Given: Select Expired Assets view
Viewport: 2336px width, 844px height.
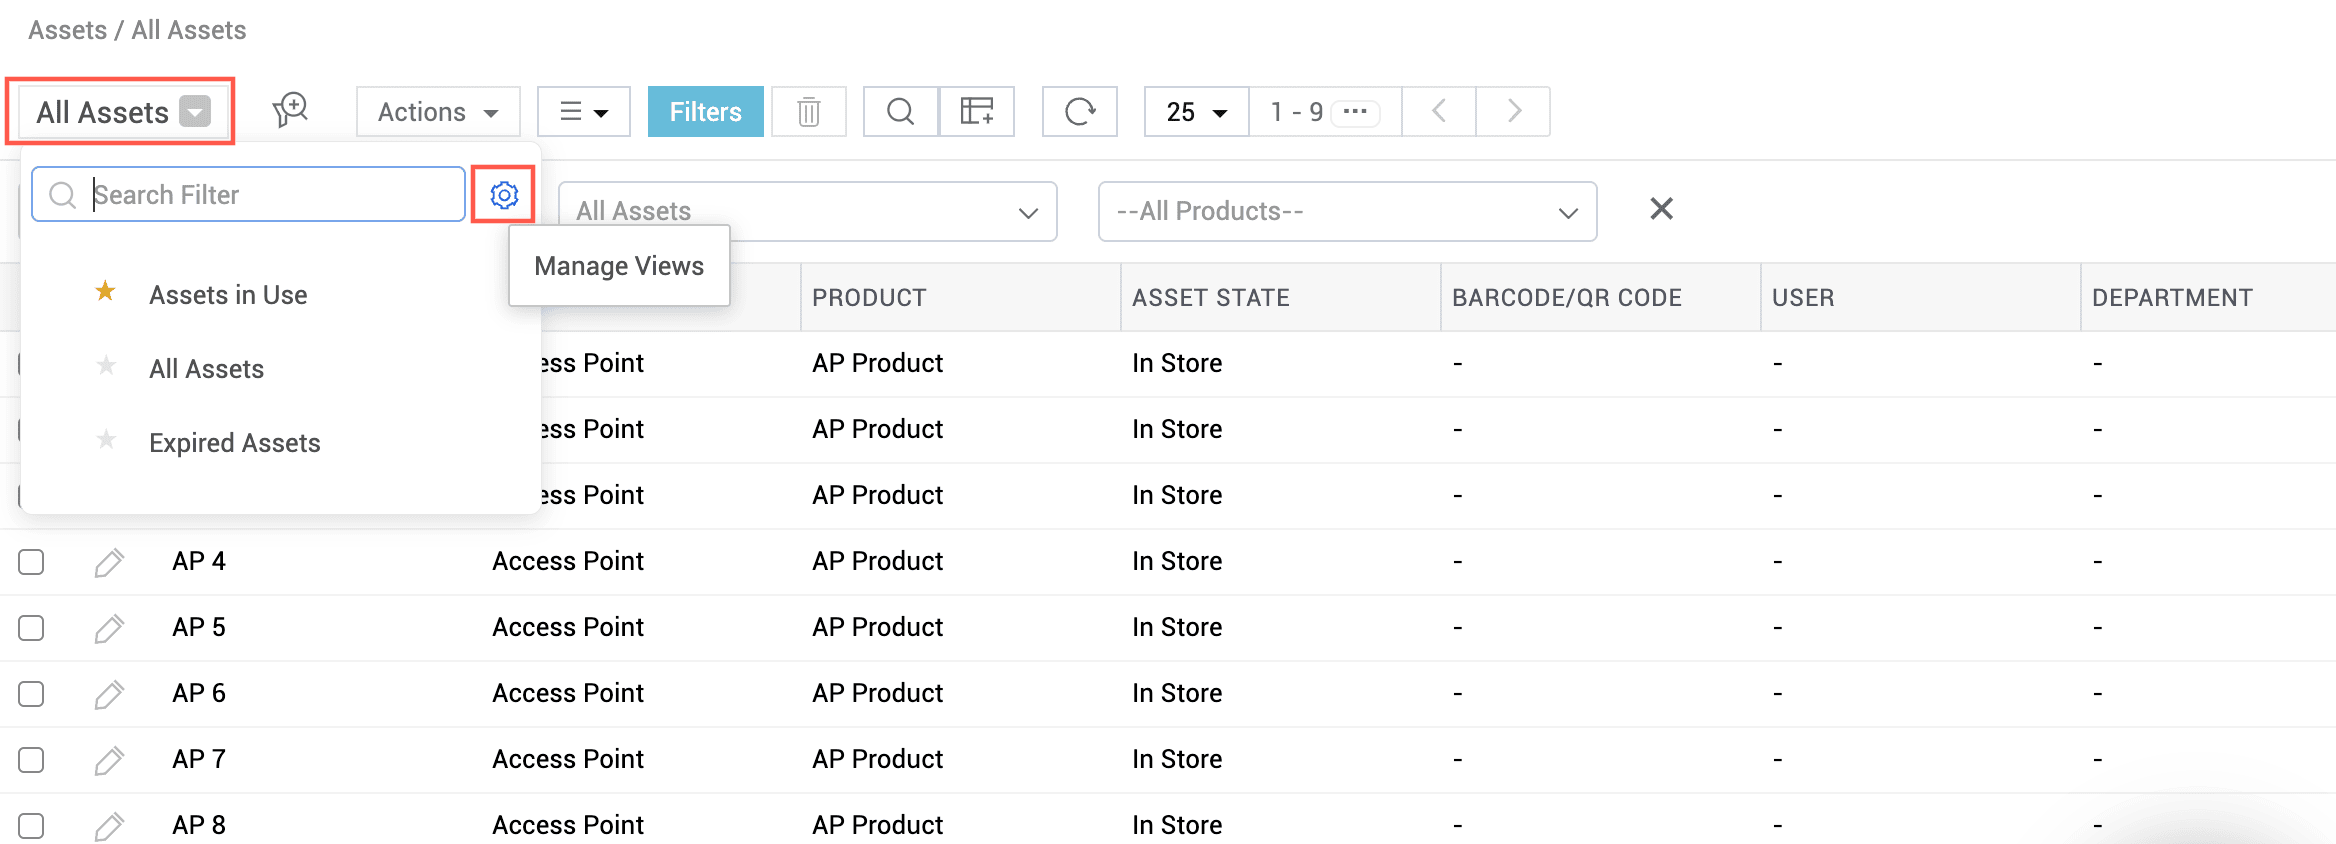Looking at the screenshot, I should pos(235,443).
